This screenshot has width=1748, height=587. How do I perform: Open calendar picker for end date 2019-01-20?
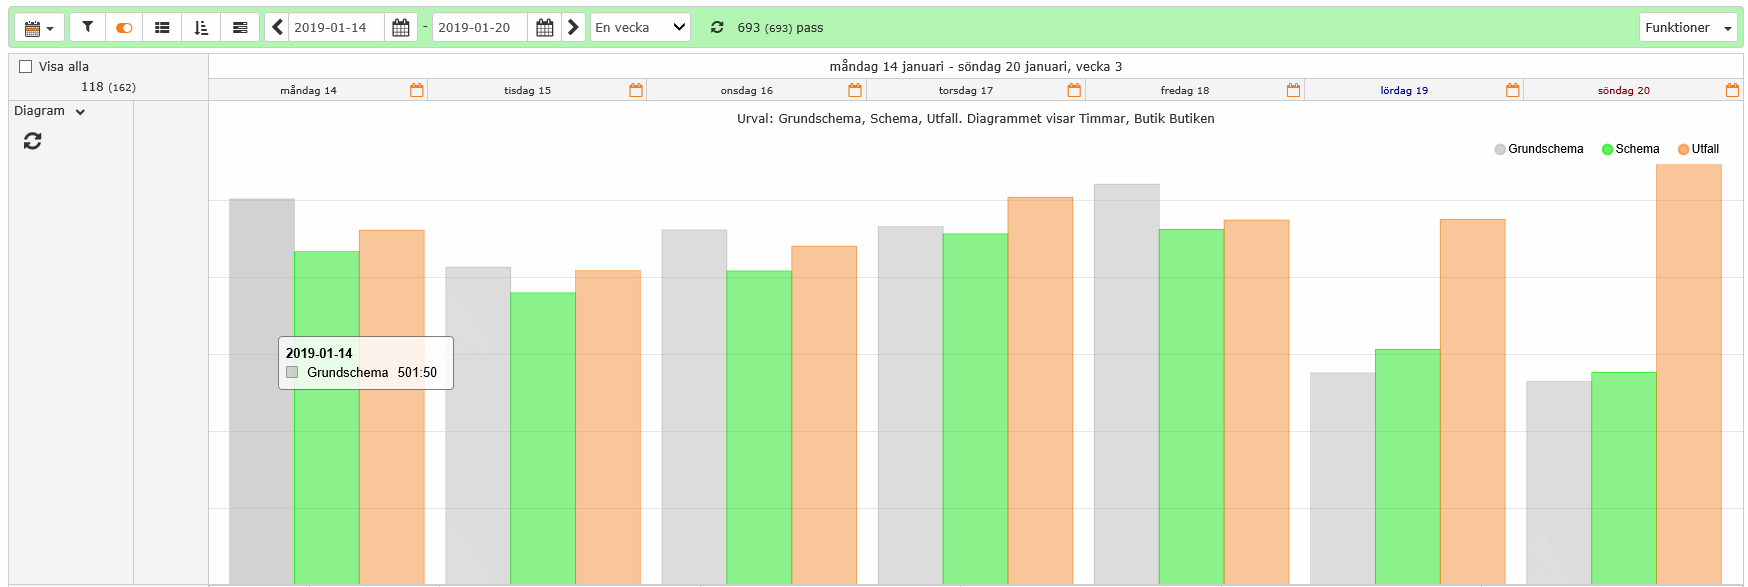coord(545,27)
